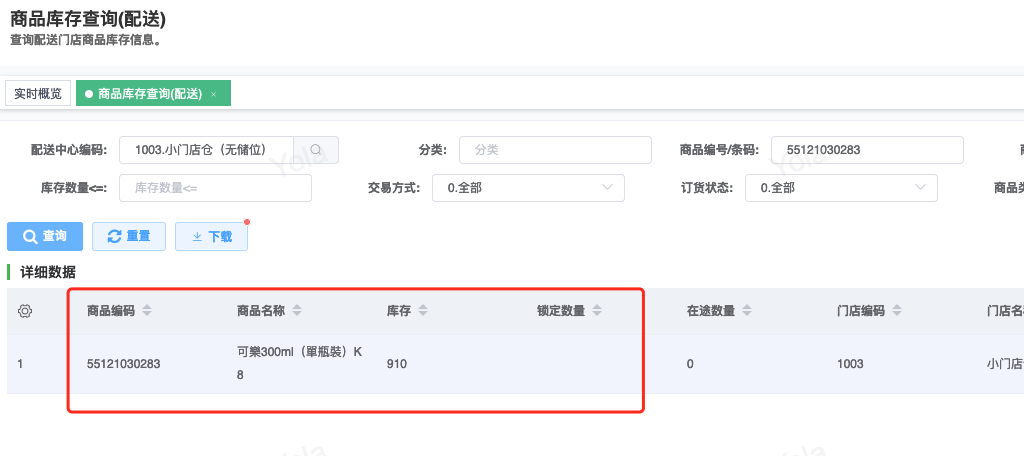This screenshot has width=1024, height=456.
Task: Close the 商品库存查询(配送) tab with its x
Action: (x=213, y=94)
